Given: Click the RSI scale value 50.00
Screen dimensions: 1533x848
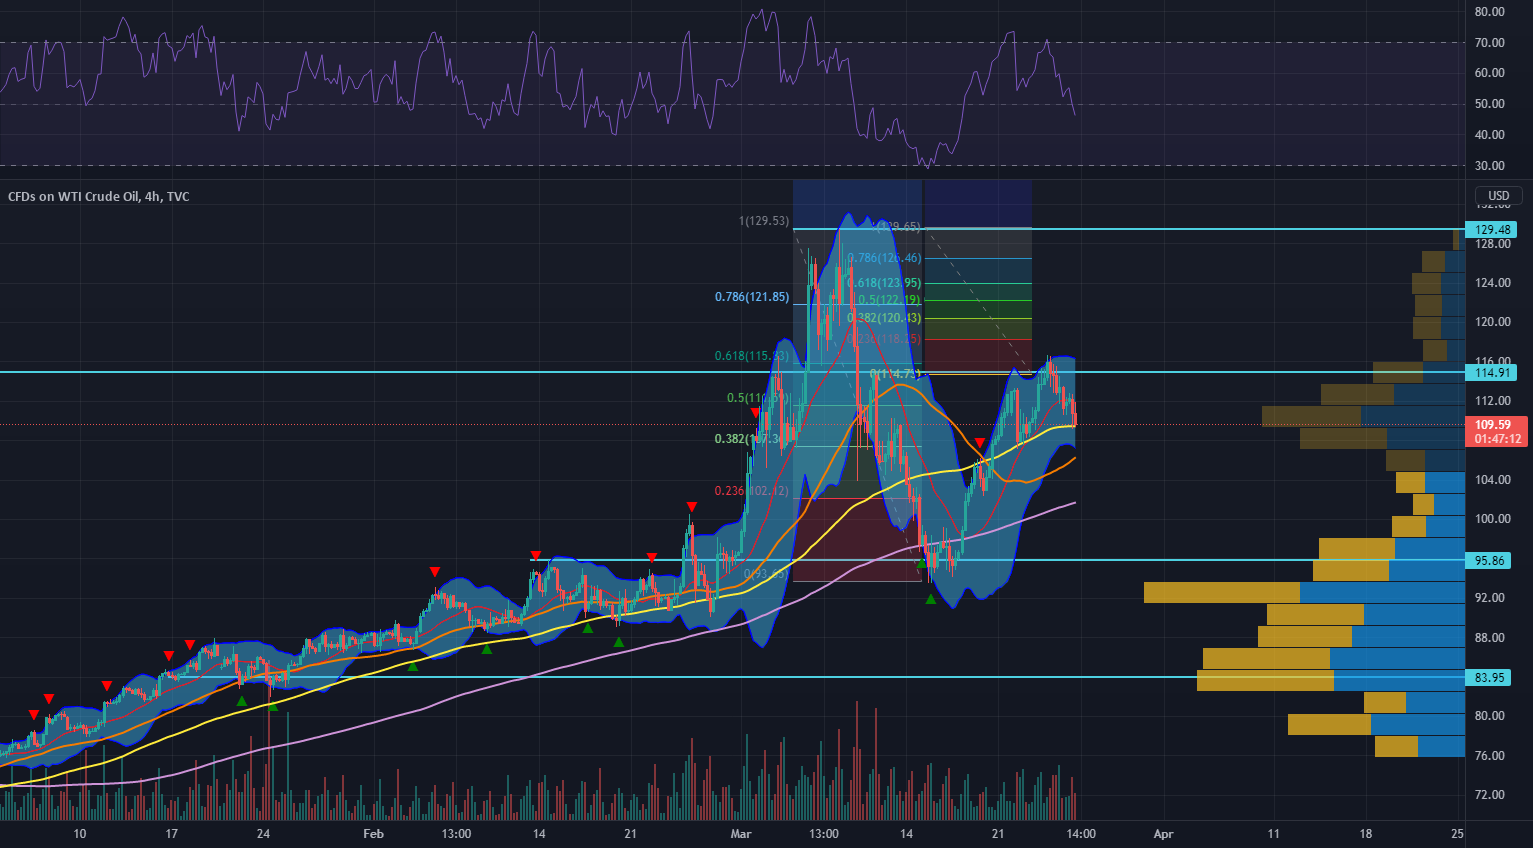Looking at the screenshot, I should (x=1490, y=104).
